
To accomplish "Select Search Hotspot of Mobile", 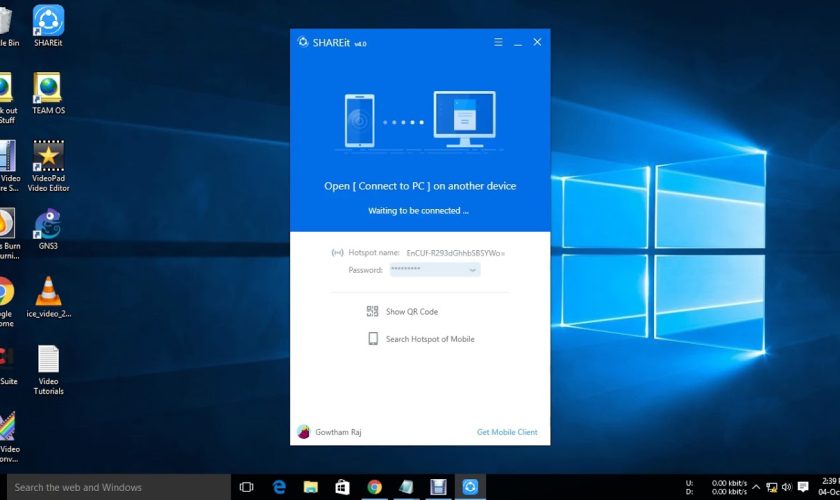I will [430, 339].
